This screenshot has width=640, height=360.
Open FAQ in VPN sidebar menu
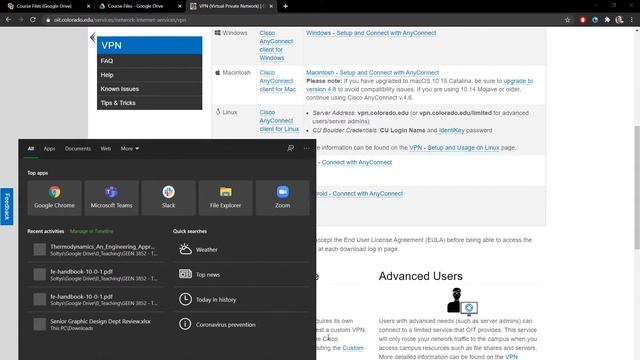(149, 61)
